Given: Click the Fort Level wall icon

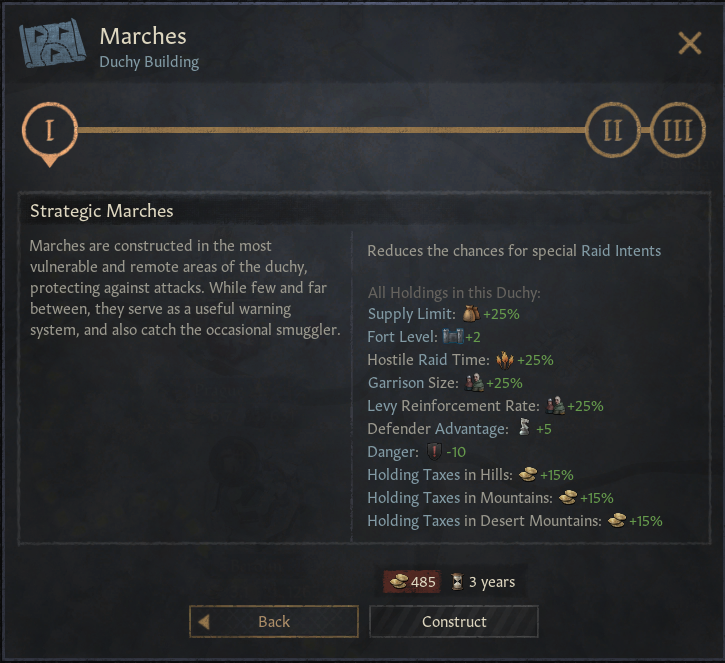Looking at the screenshot, I should click(453, 337).
